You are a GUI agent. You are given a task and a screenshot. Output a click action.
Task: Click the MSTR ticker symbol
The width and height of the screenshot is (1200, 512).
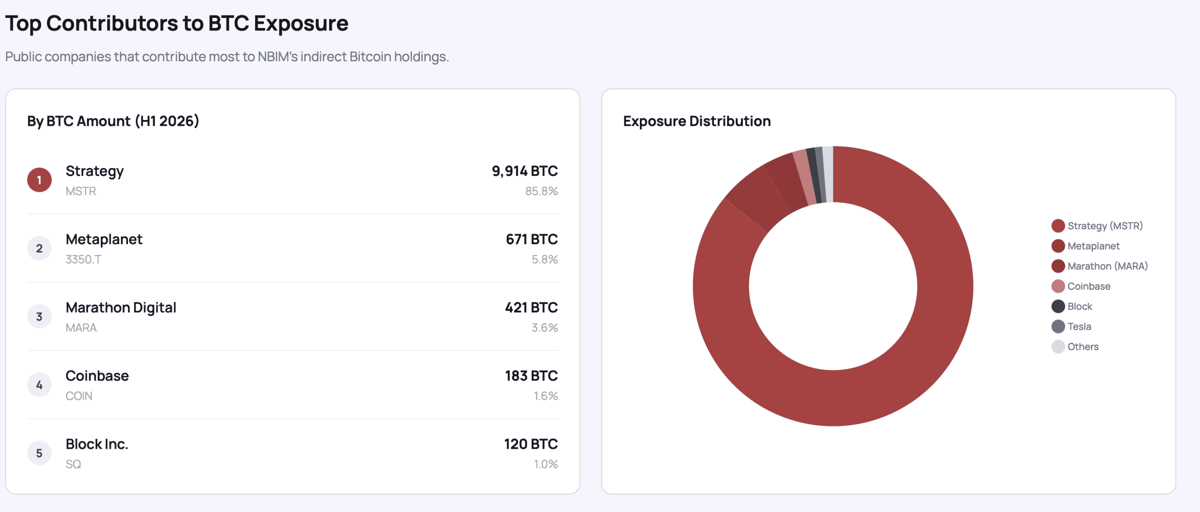coord(81,191)
